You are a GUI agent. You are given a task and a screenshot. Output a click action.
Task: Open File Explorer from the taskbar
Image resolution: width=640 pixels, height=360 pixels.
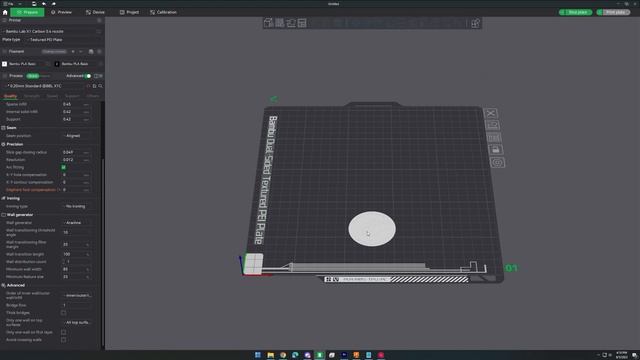[270, 355]
